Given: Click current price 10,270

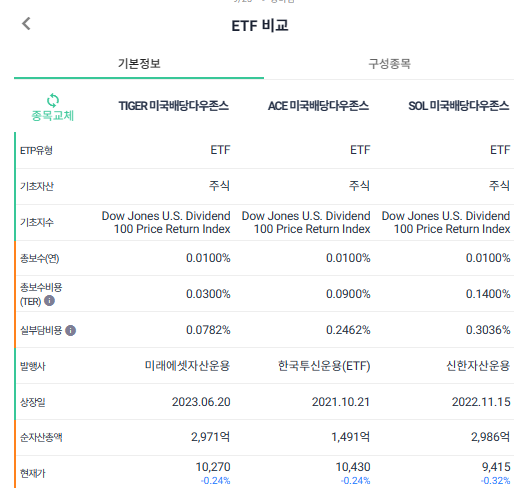Looking at the screenshot, I should click(213, 467).
